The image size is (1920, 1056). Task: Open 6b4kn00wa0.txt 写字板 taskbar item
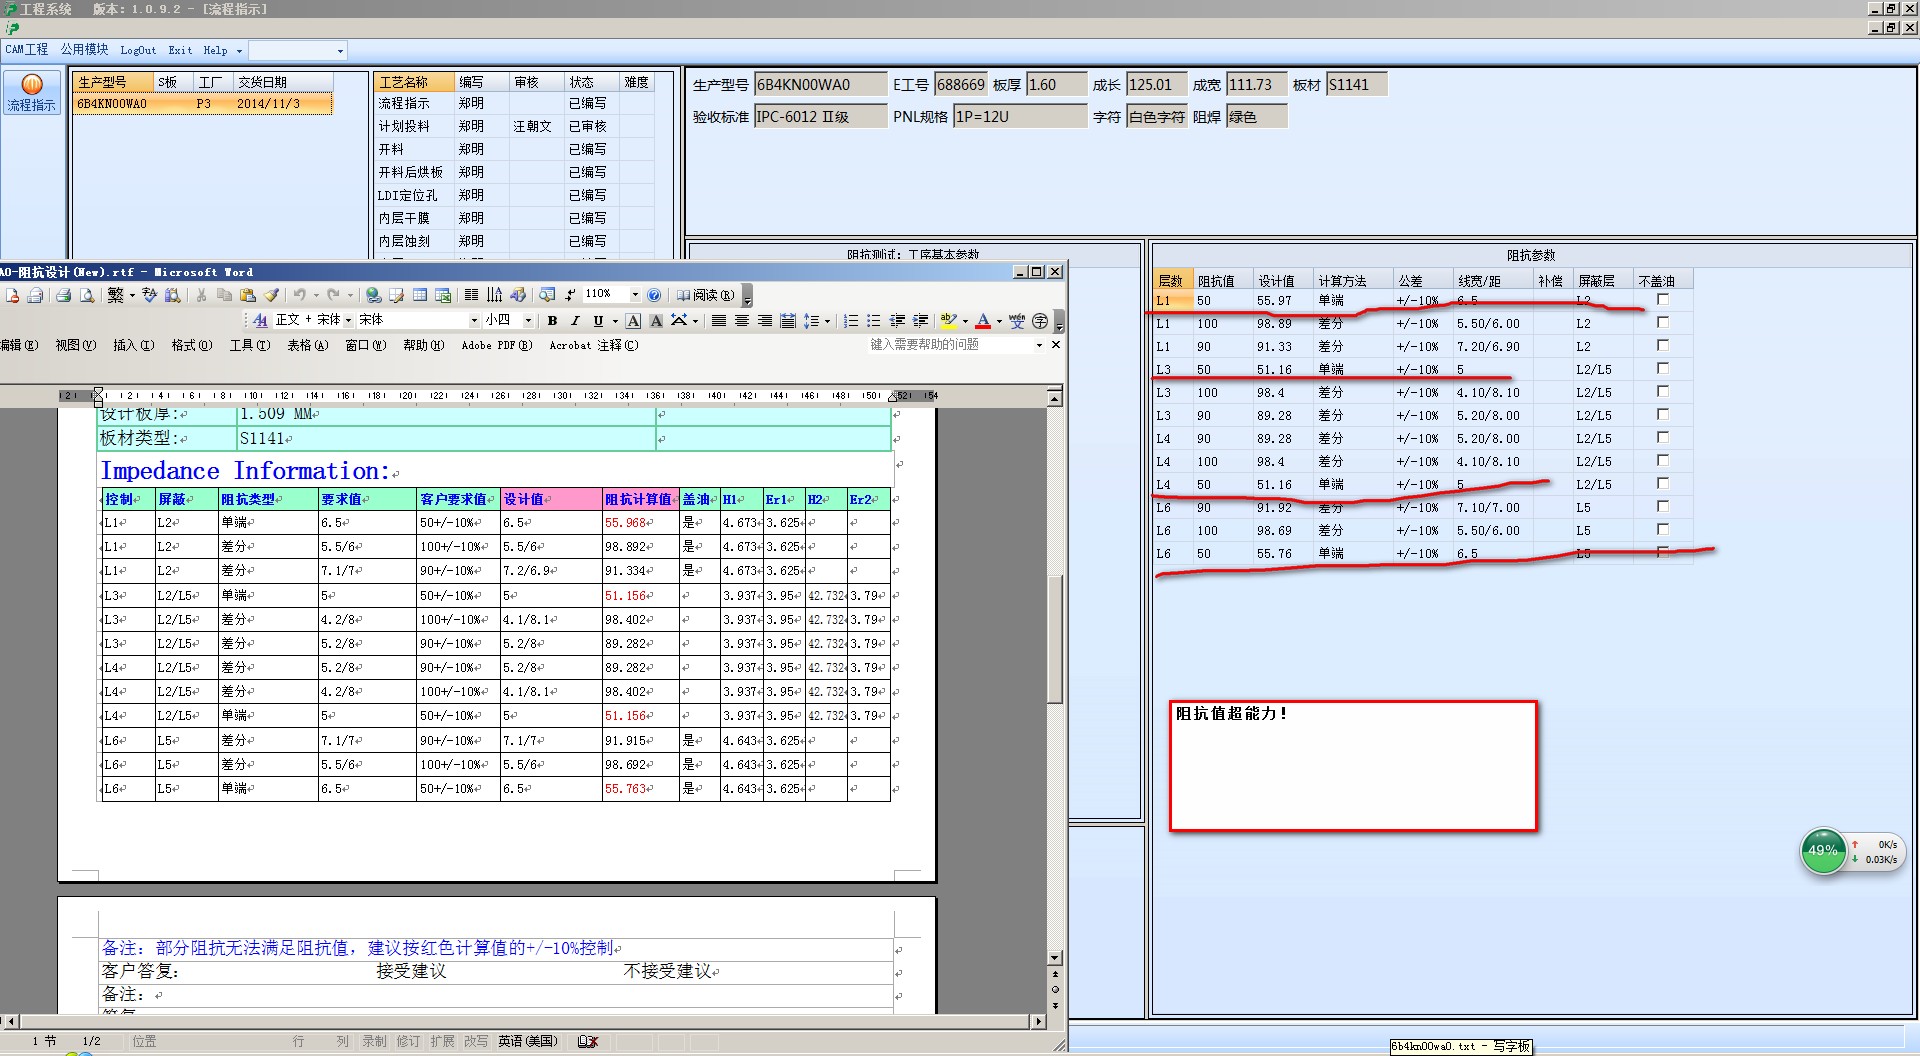pyautogui.click(x=1460, y=1046)
